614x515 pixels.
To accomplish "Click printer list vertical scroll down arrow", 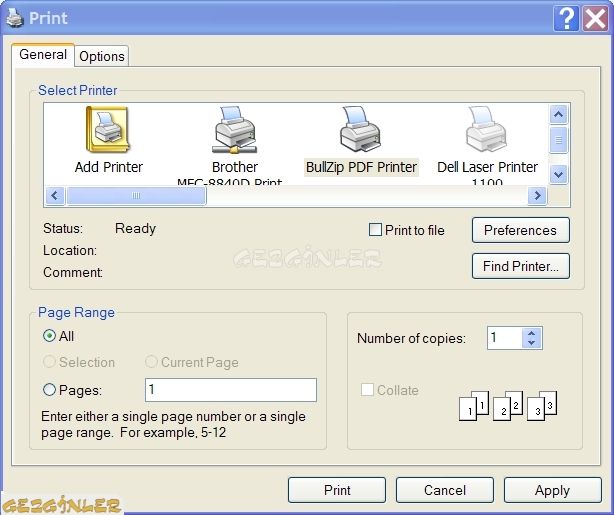I will pyautogui.click(x=559, y=174).
